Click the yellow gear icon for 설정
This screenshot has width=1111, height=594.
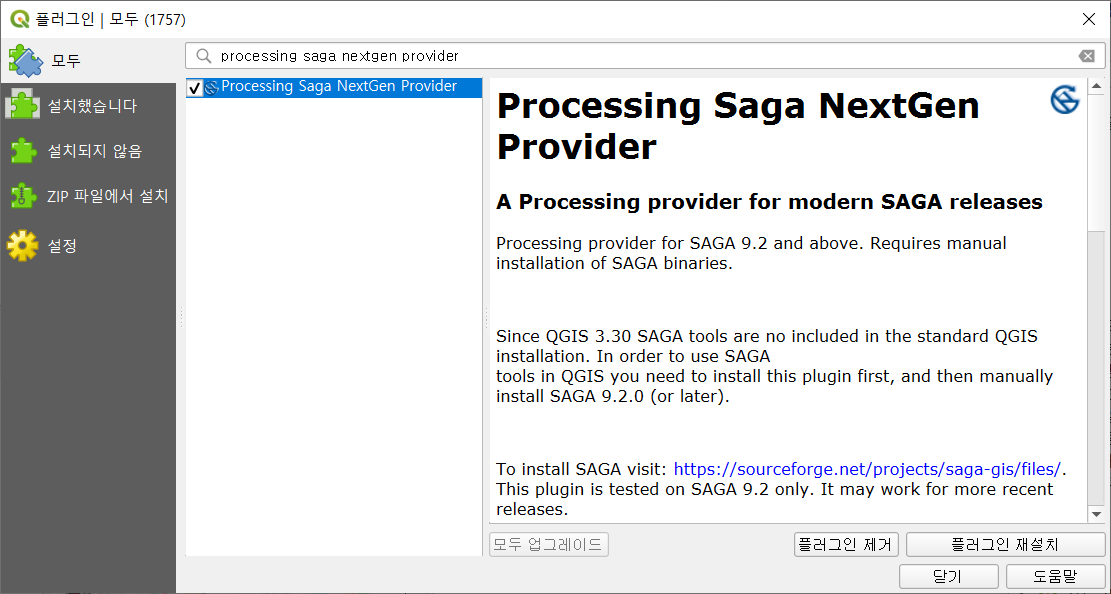pos(23,245)
